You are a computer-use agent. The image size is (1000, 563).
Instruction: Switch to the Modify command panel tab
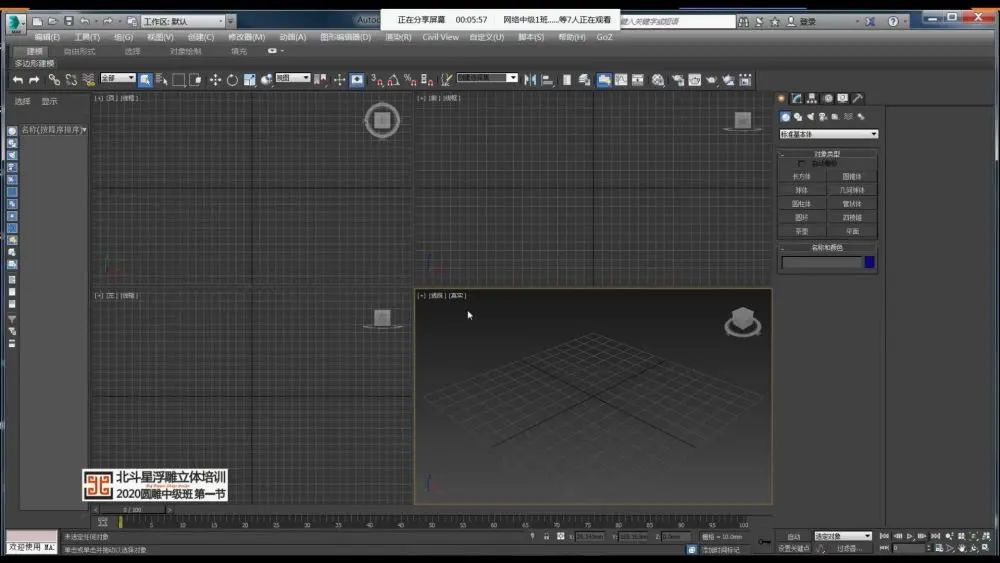(797, 98)
